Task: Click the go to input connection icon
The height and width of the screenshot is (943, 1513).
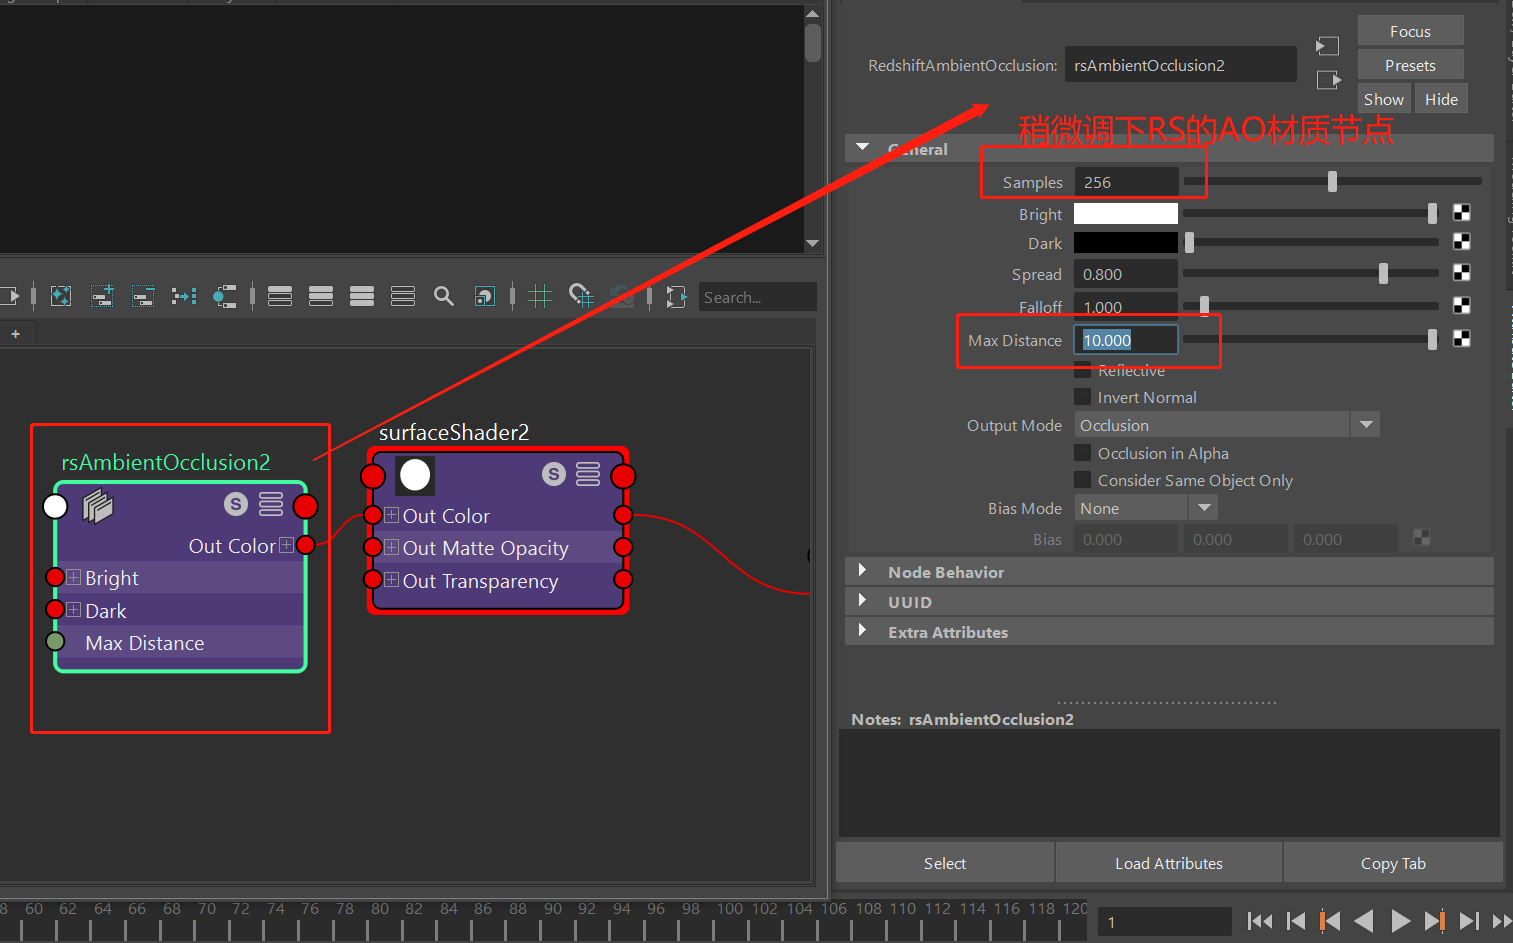Action: (1328, 46)
